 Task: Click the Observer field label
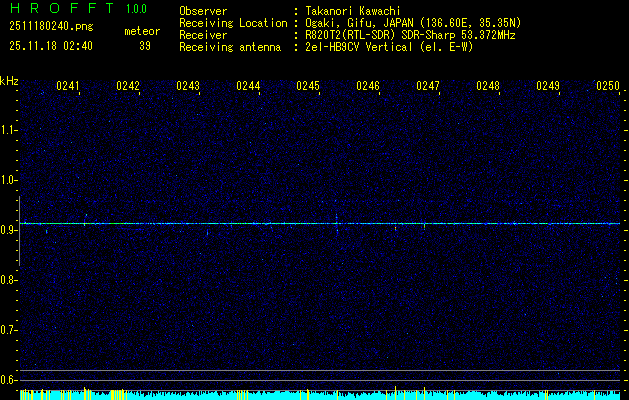(x=203, y=11)
